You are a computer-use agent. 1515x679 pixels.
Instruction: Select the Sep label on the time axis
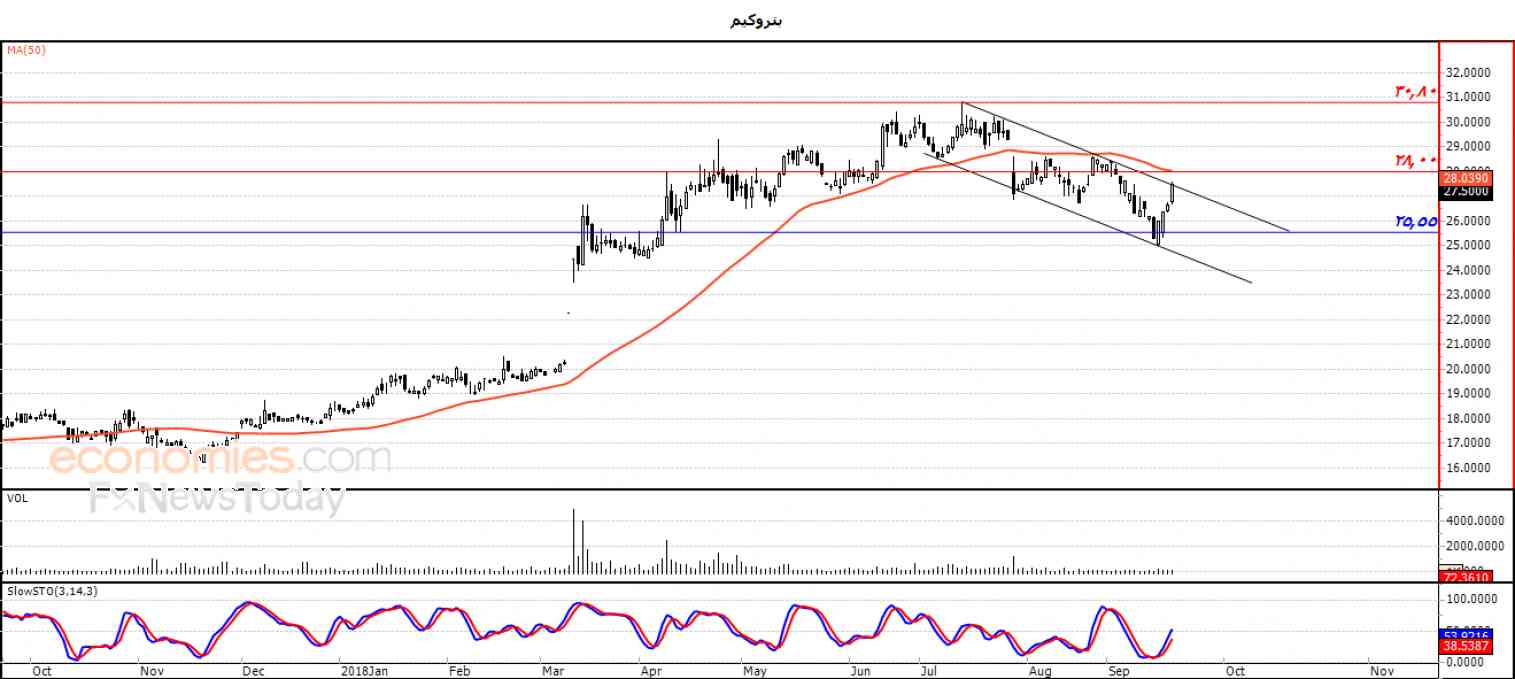[1117, 671]
